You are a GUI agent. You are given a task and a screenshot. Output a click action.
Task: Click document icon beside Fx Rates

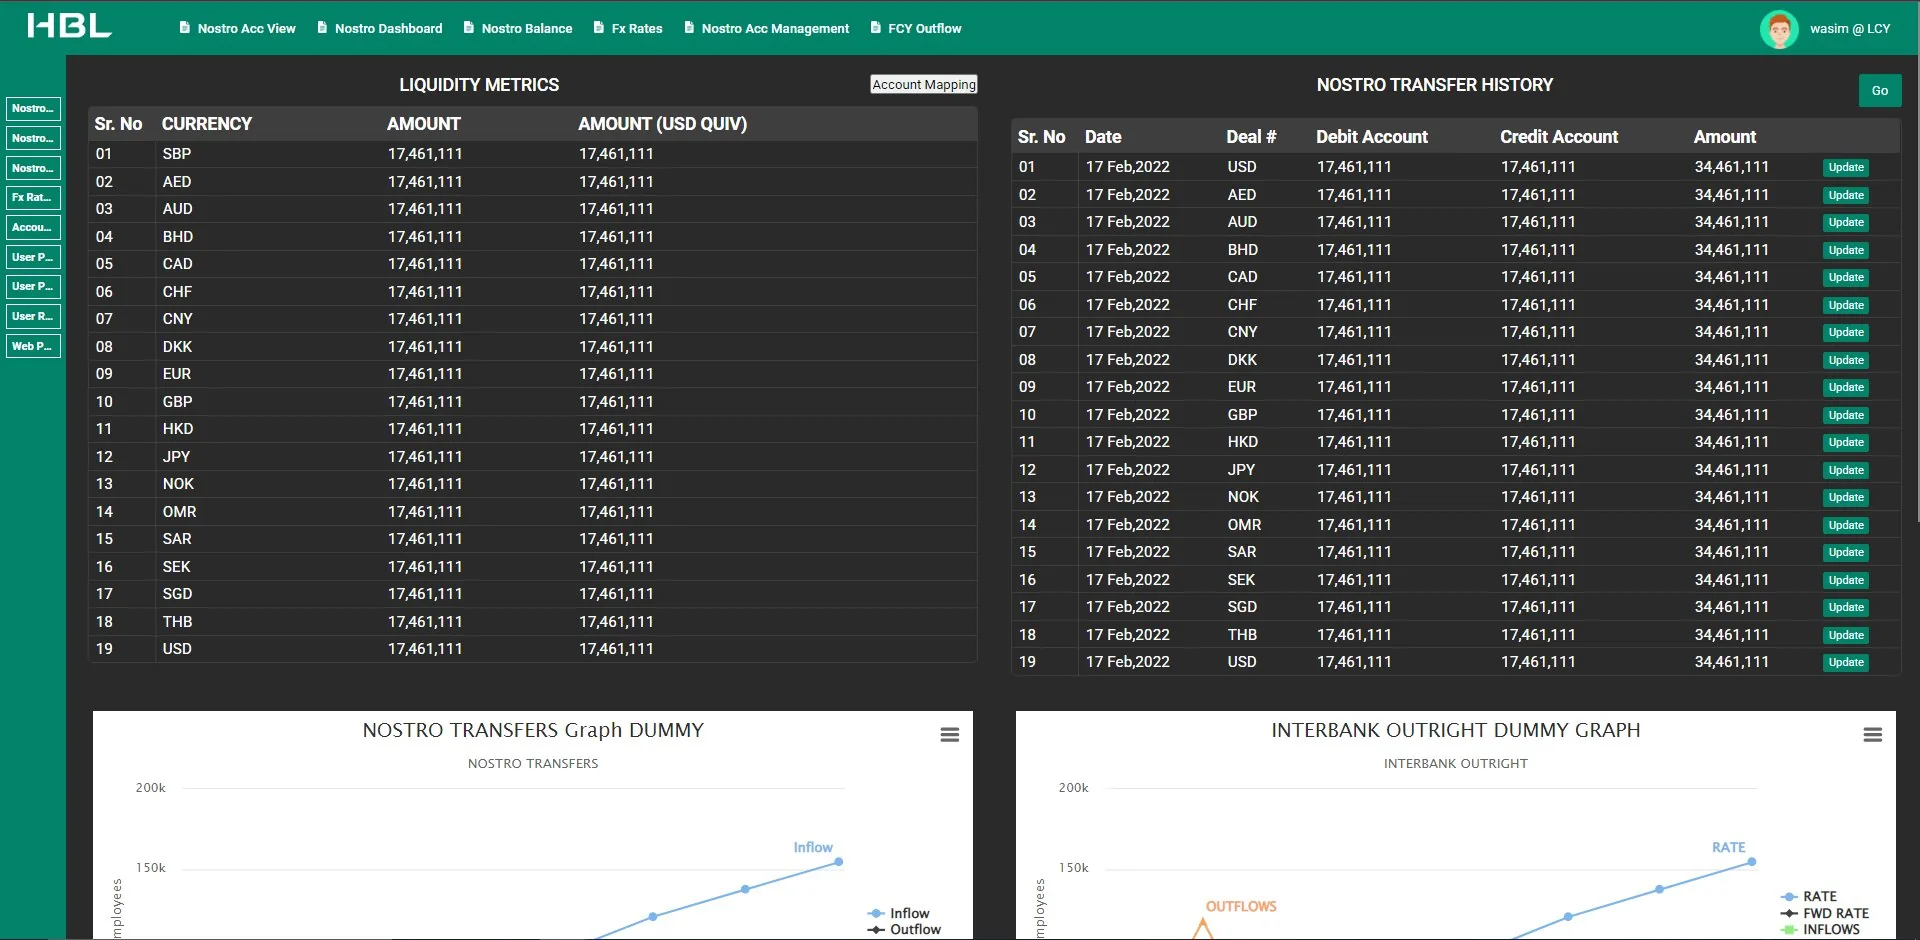pos(599,28)
